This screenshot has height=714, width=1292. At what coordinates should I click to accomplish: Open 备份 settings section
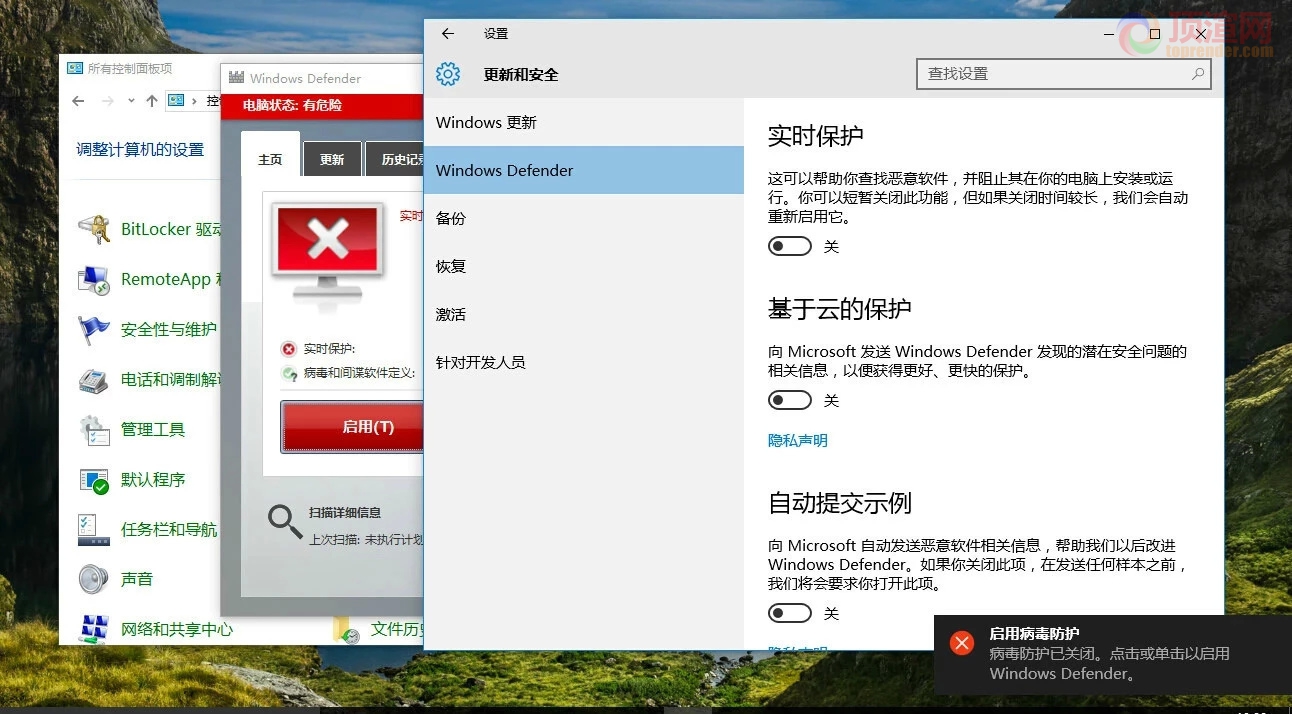point(584,218)
